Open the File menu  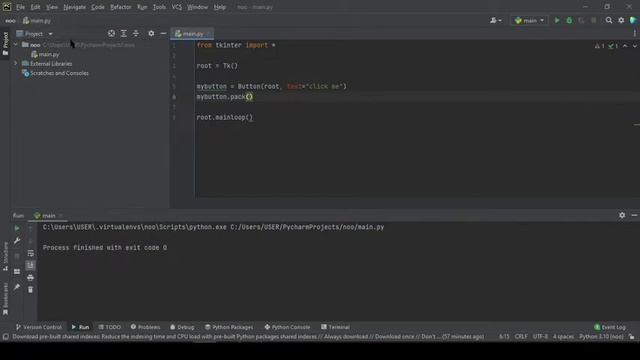(20, 7)
